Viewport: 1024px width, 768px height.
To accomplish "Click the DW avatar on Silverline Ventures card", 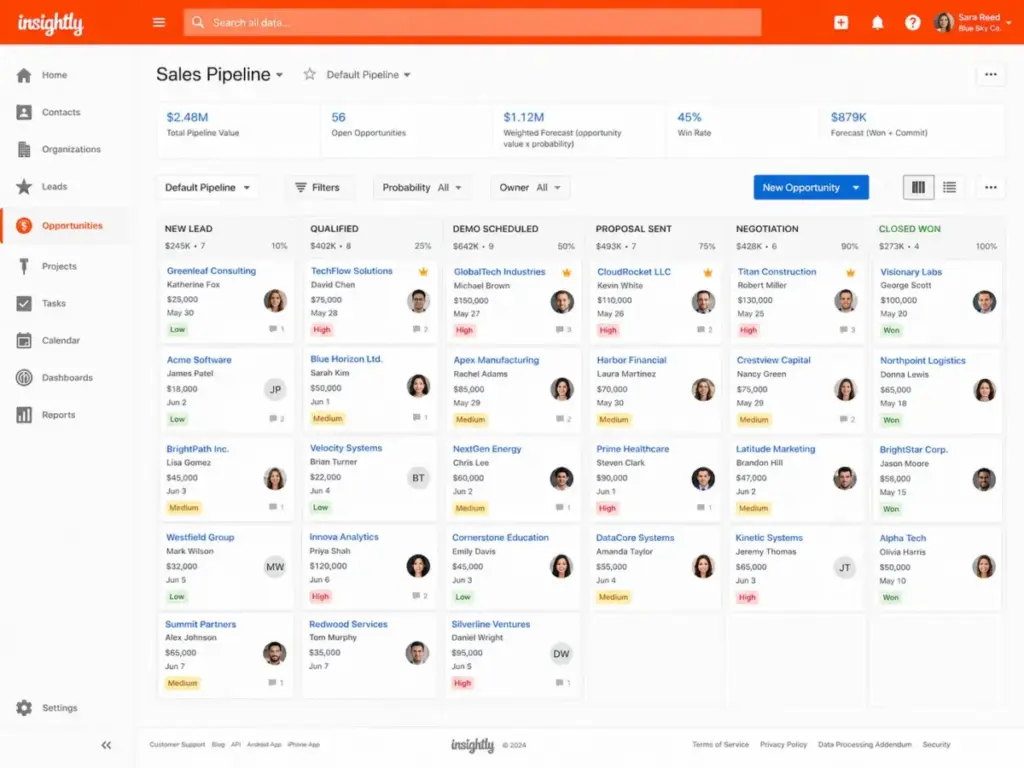I will 561,654.
